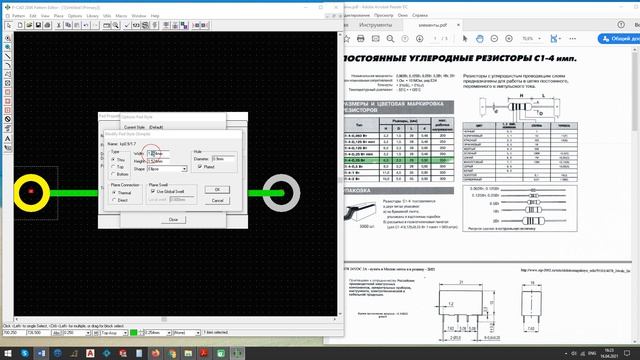Click the Acrobat selection arrow tool
The width and height of the screenshot is (640, 360).
[x=465, y=38]
